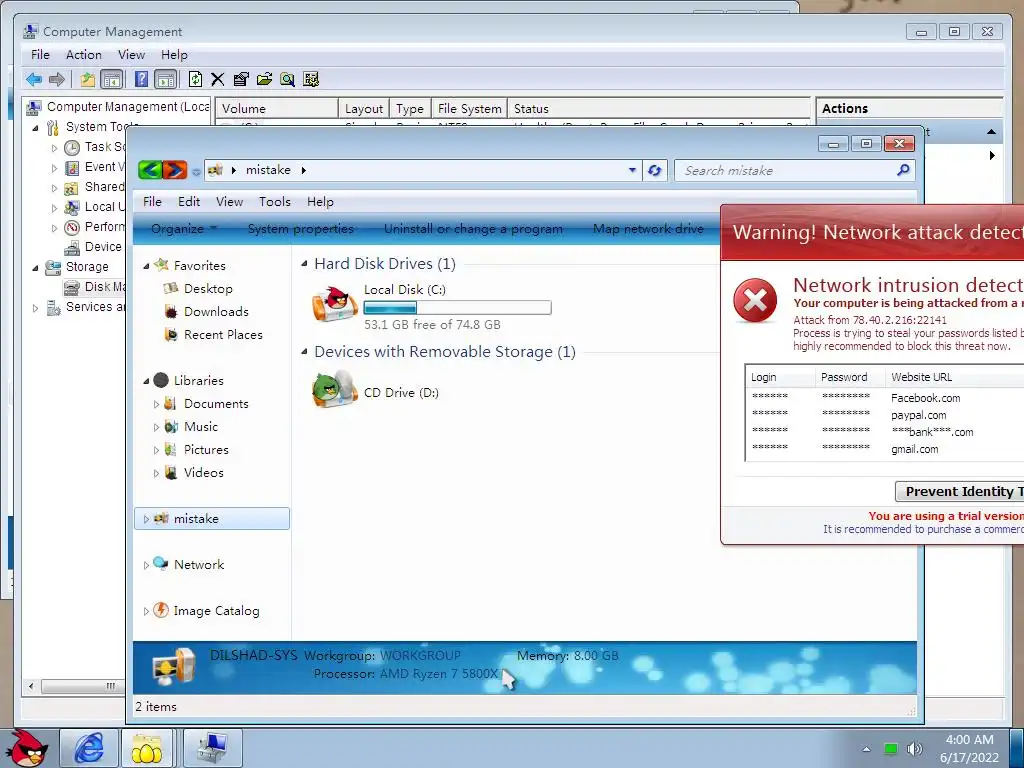Click the magnifier Find toolbar icon

(287, 80)
